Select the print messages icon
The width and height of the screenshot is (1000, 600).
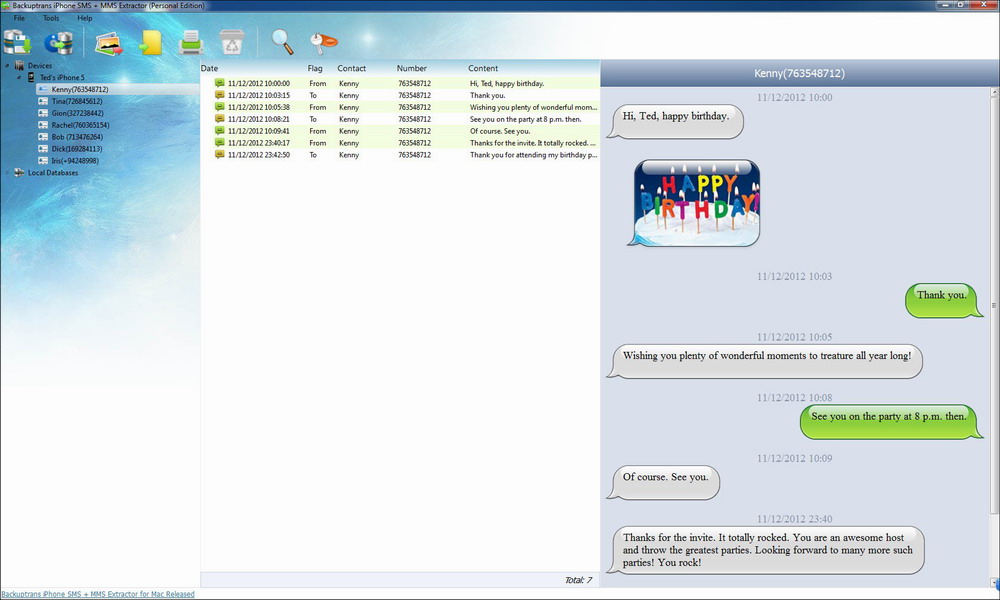(190, 41)
